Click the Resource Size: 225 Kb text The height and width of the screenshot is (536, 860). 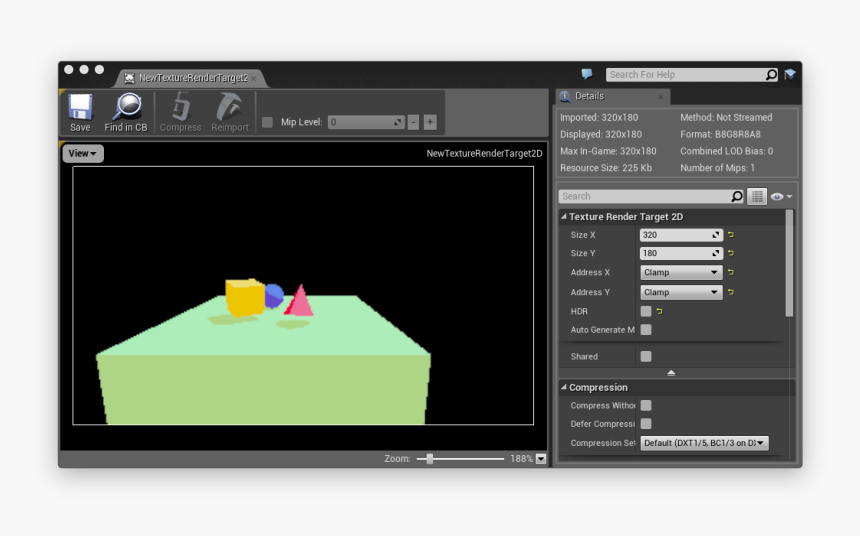(606, 168)
